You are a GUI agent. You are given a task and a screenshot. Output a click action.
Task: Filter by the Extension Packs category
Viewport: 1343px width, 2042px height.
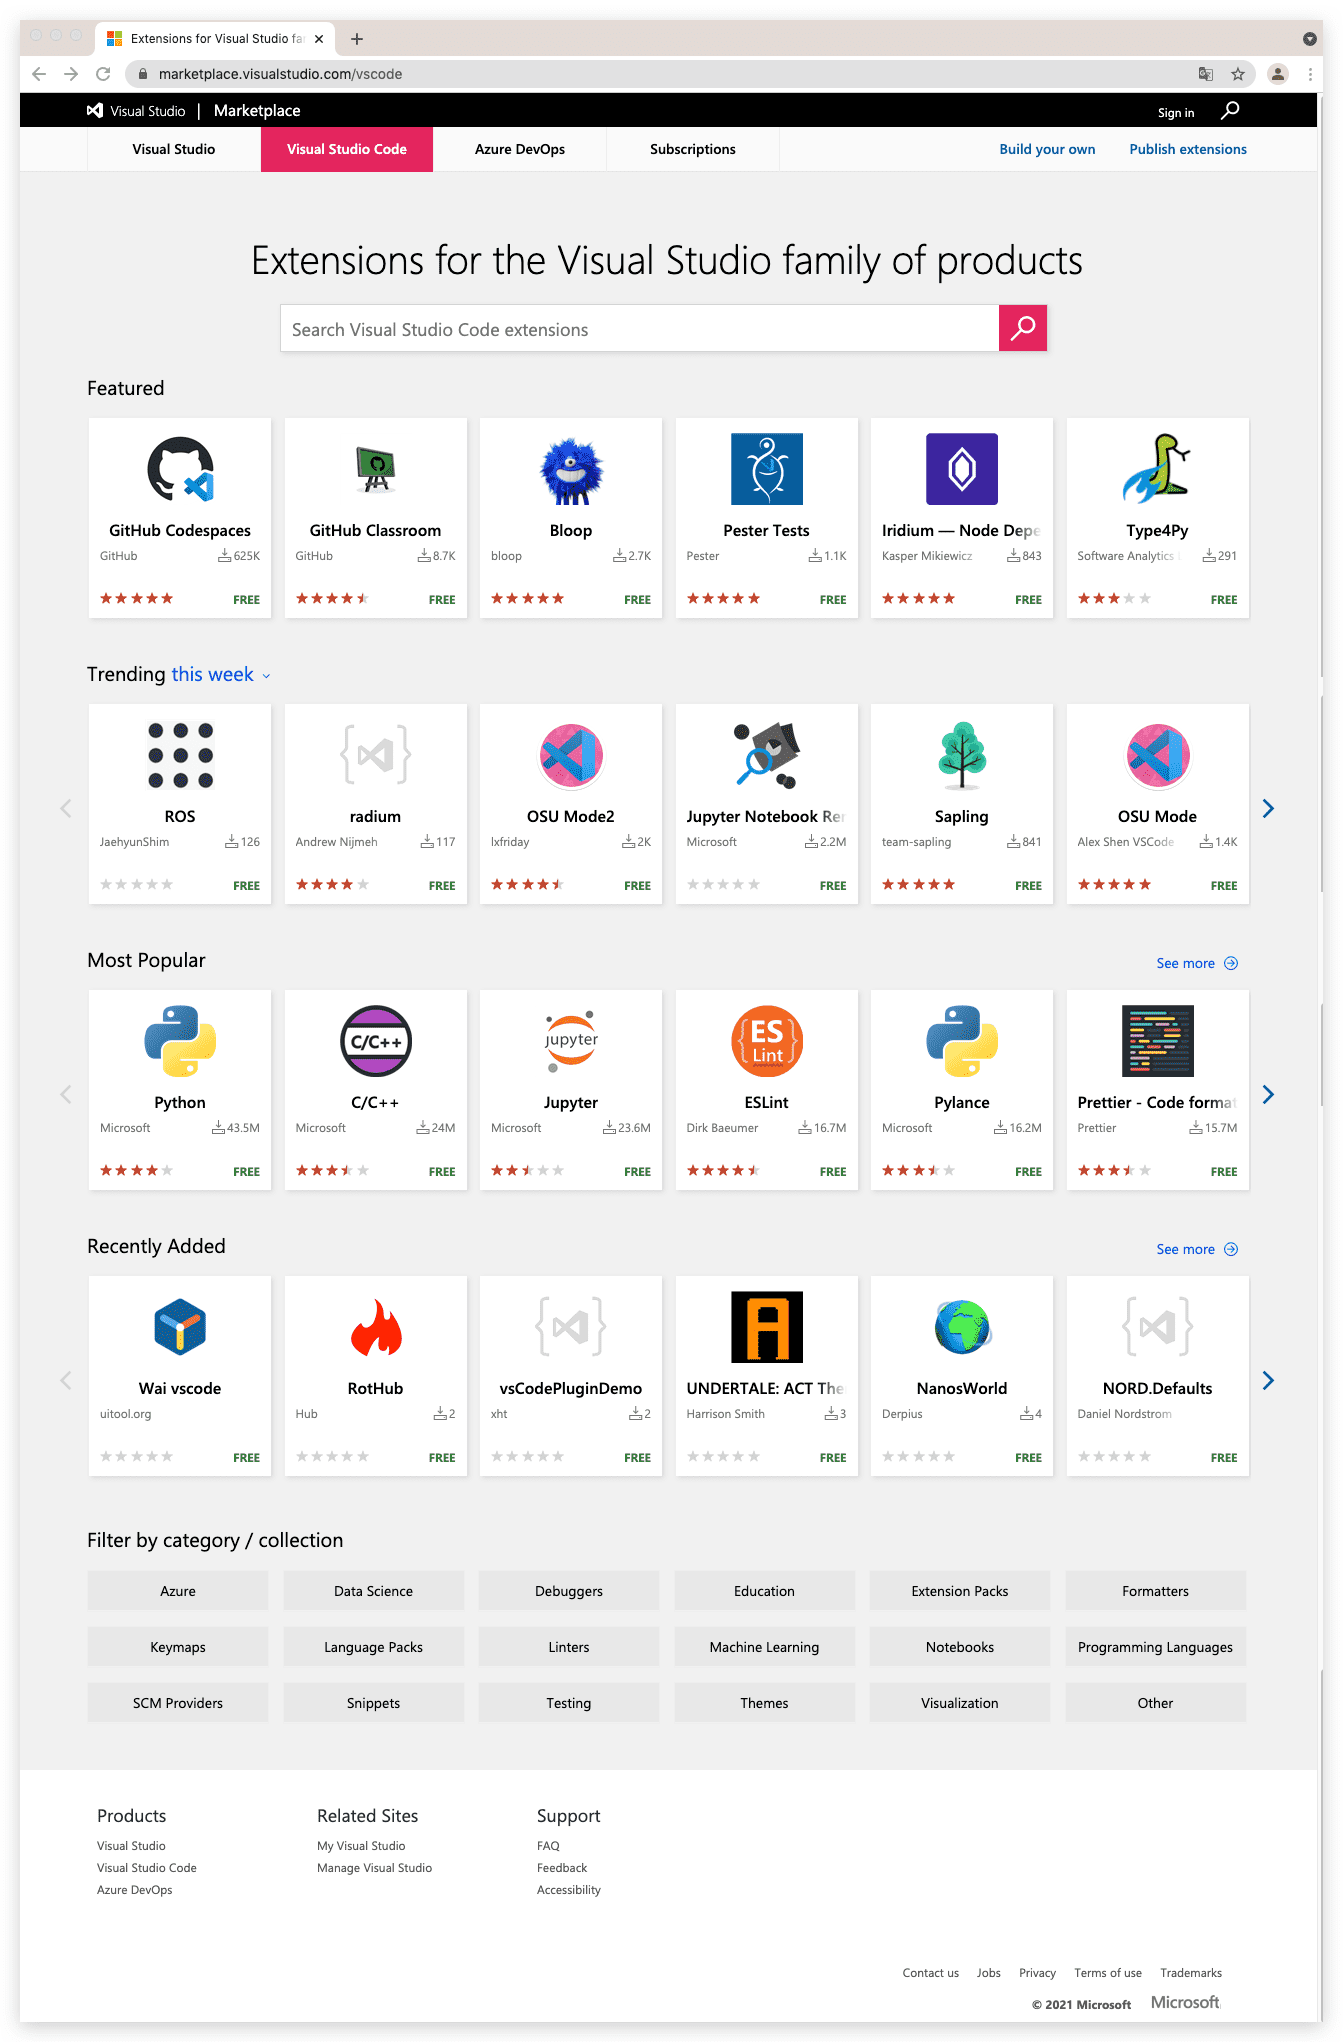click(960, 1591)
